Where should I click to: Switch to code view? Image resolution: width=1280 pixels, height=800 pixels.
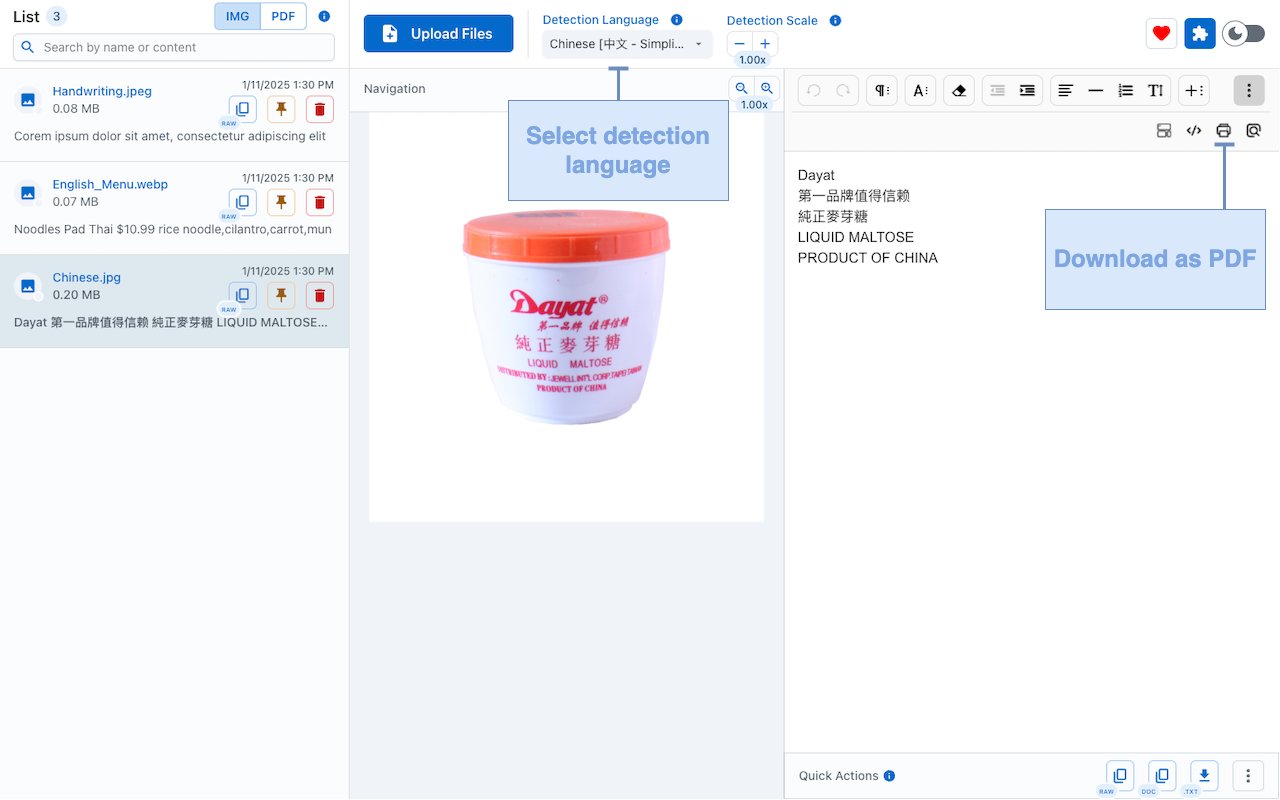(1194, 130)
